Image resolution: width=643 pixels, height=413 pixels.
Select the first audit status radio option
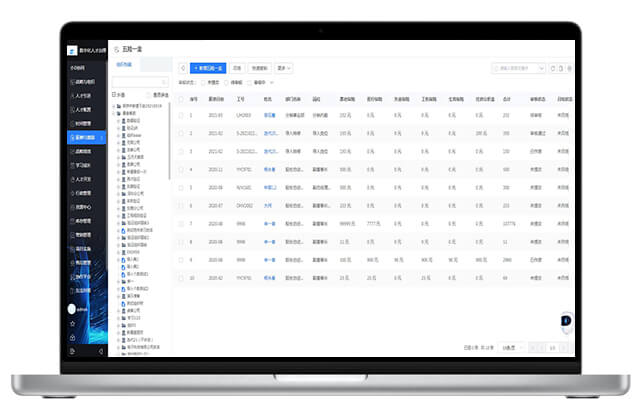[200, 83]
